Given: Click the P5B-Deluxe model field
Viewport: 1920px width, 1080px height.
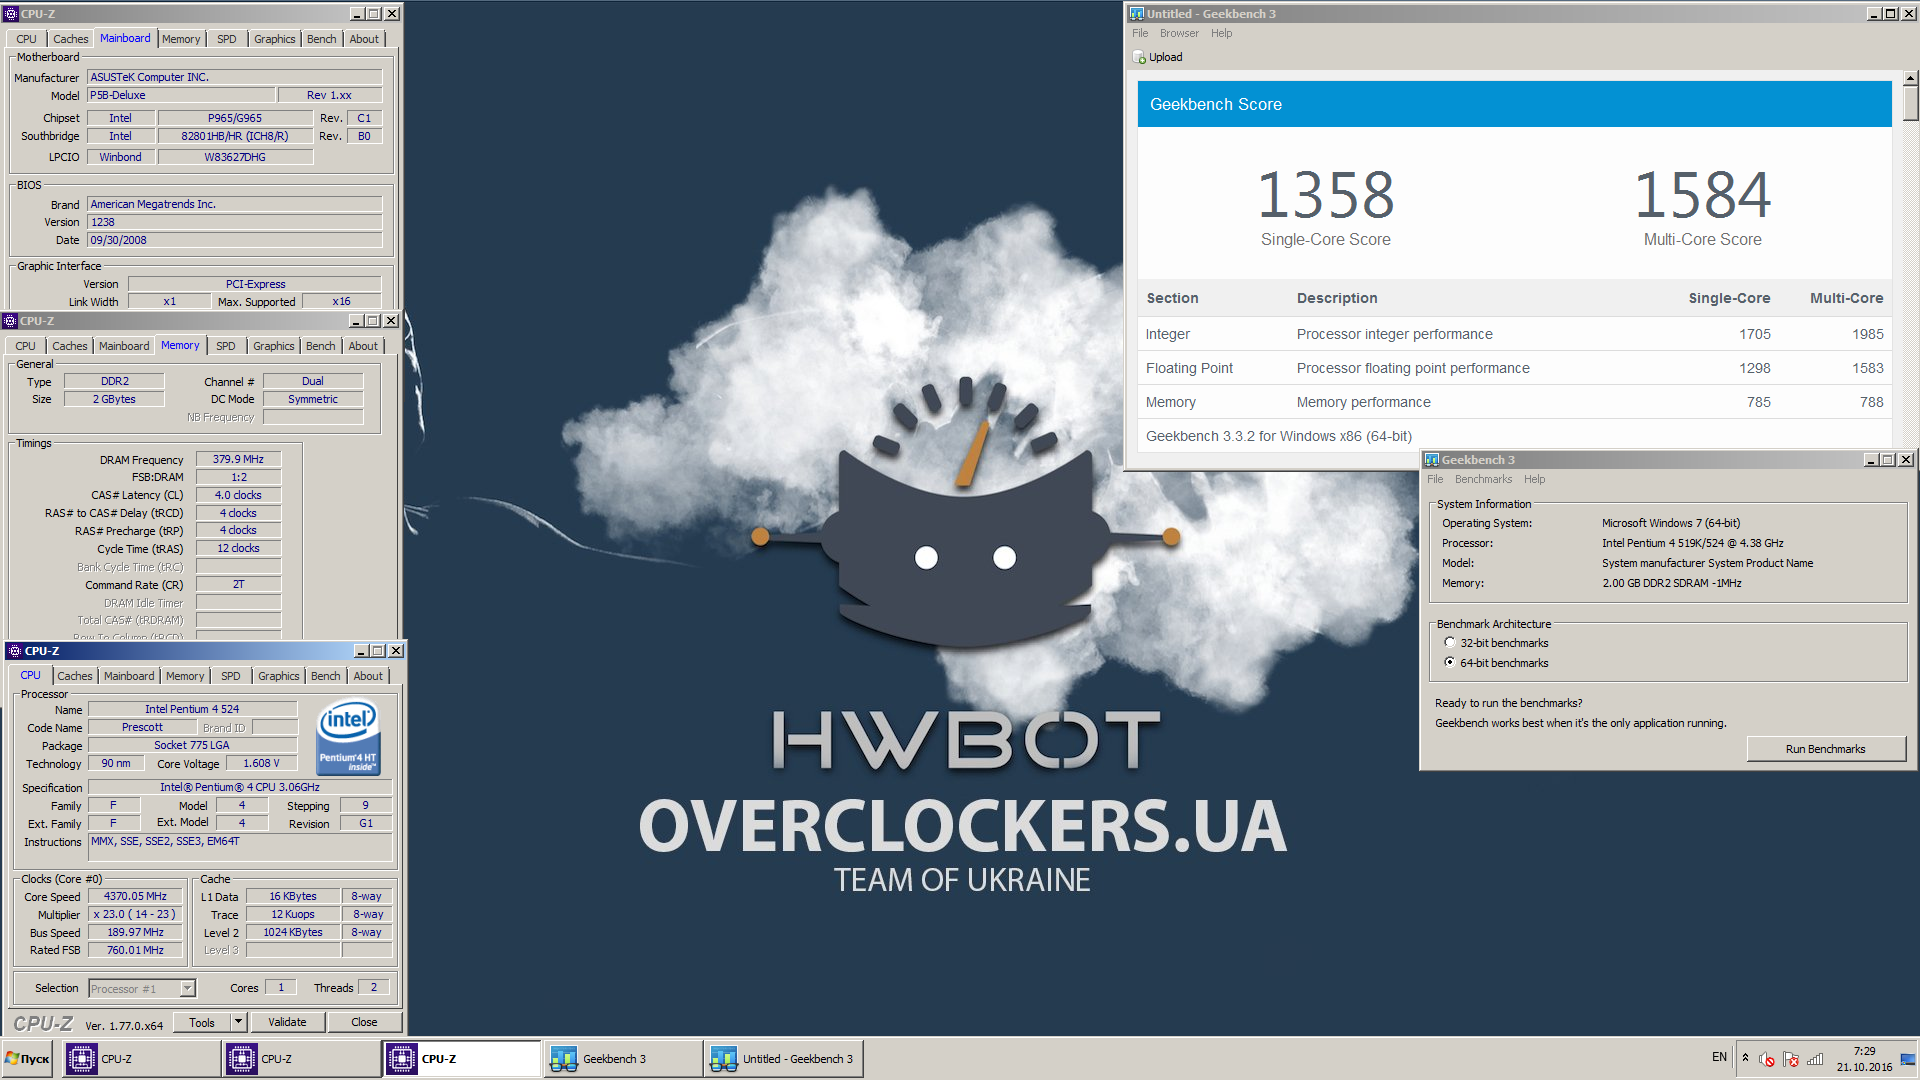Looking at the screenshot, I should pyautogui.click(x=181, y=95).
